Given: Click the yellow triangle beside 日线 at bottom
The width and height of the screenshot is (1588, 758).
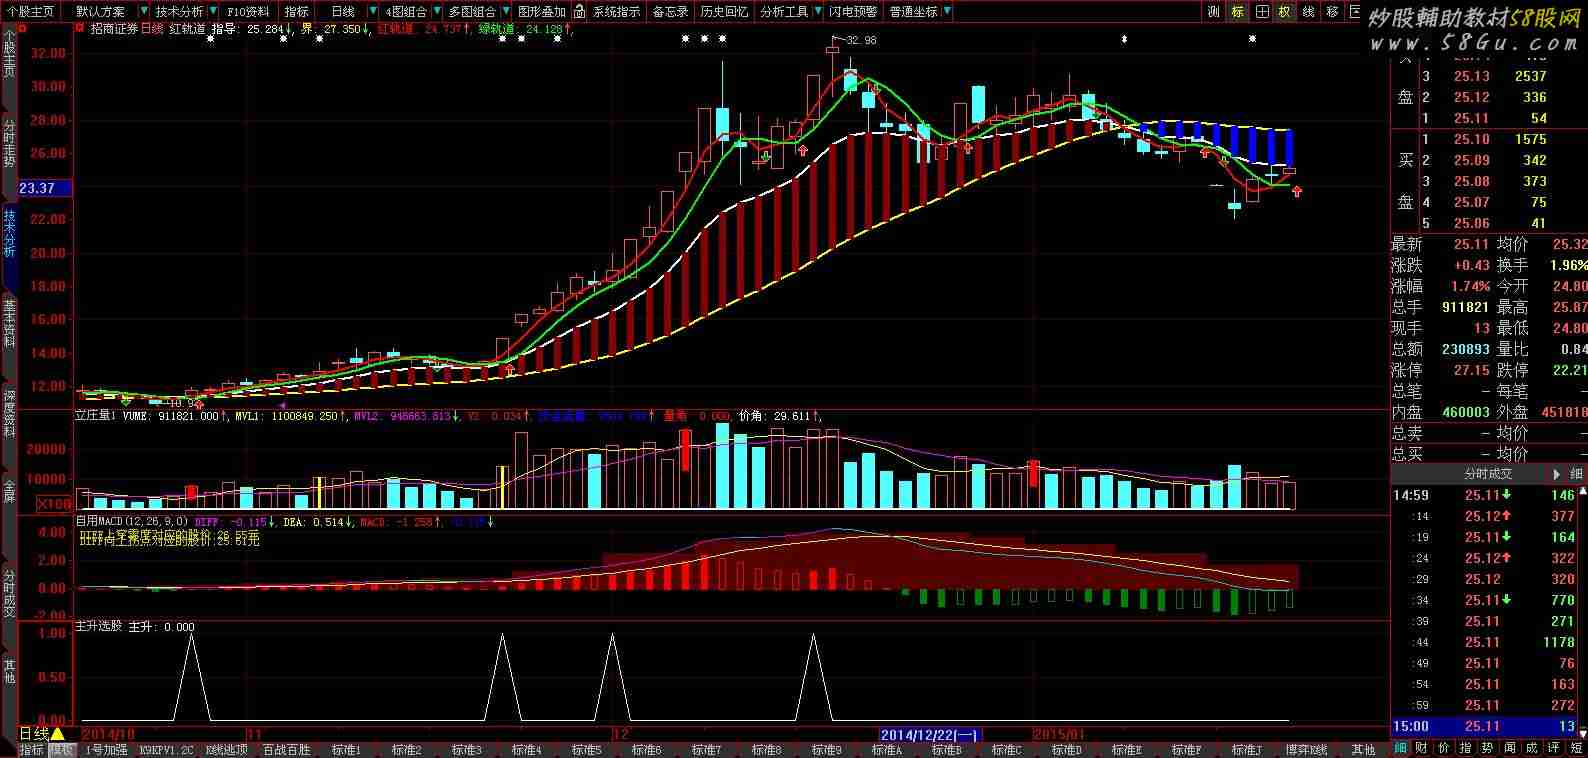Looking at the screenshot, I should click(x=58, y=735).
